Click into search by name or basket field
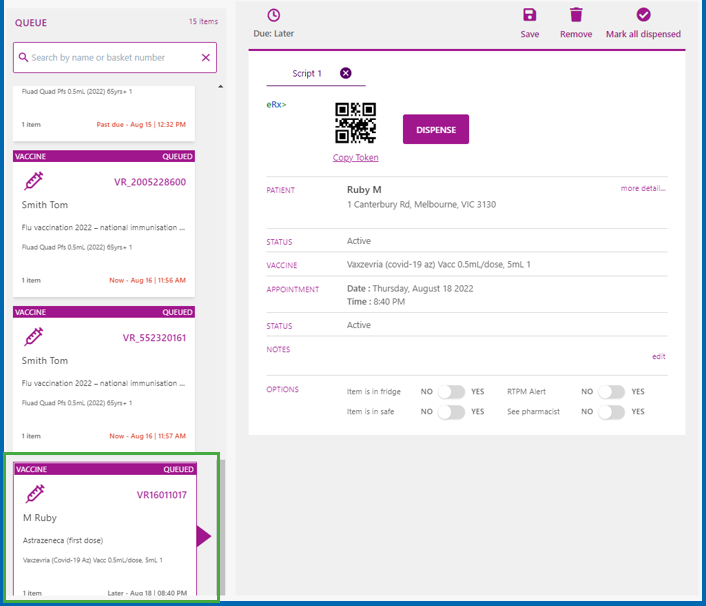706x606 pixels. (x=115, y=57)
